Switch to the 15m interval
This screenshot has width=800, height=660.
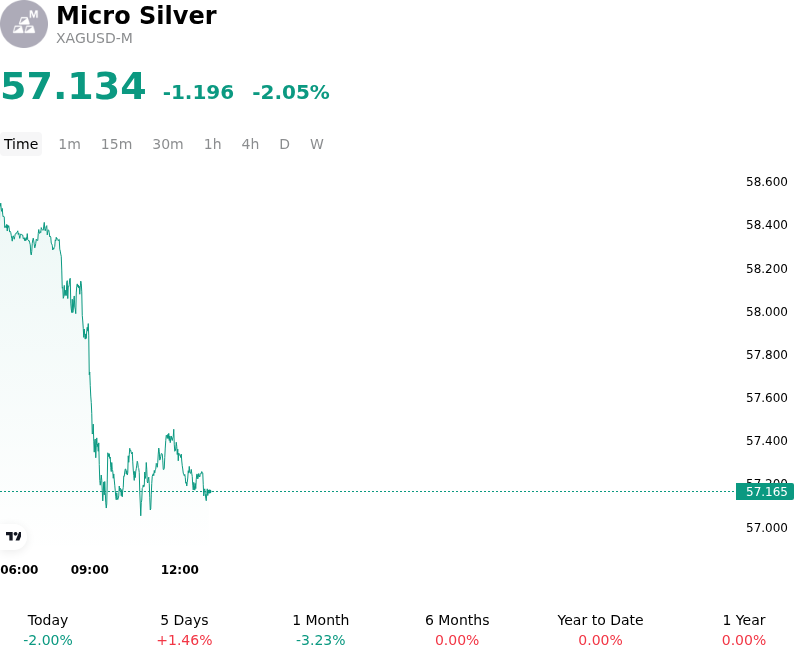tap(116, 144)
